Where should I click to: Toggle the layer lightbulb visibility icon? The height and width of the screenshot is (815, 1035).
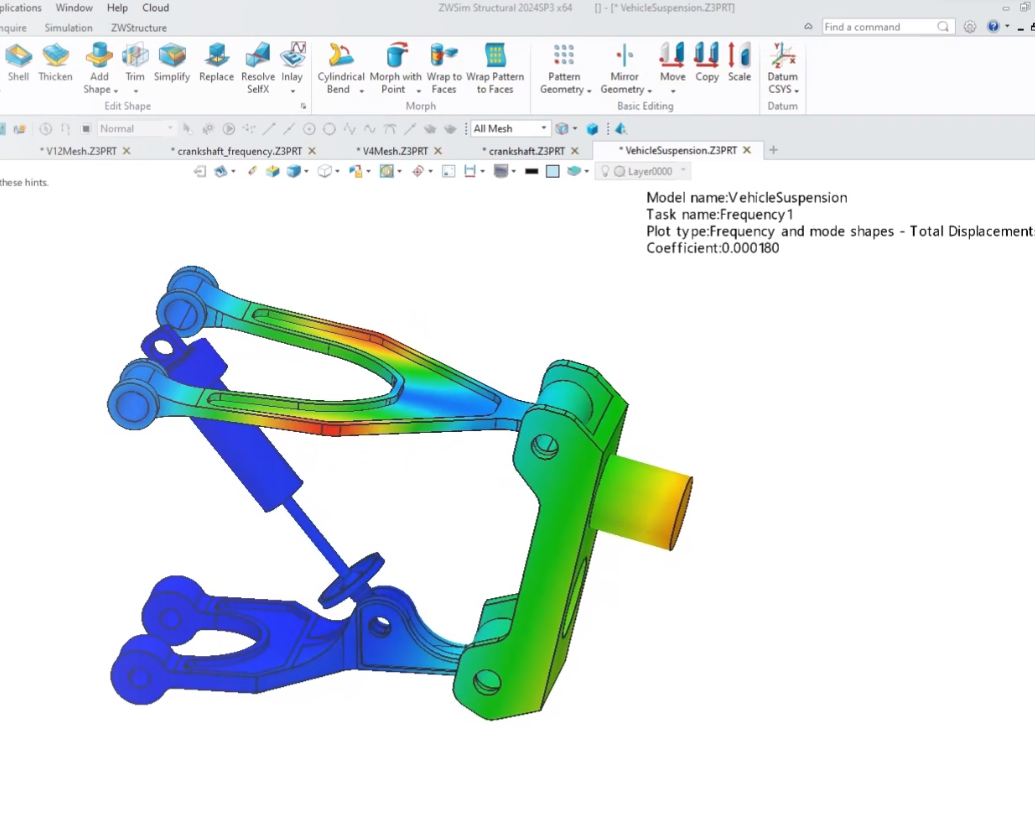pyautogui.click(x=605, y=172)
